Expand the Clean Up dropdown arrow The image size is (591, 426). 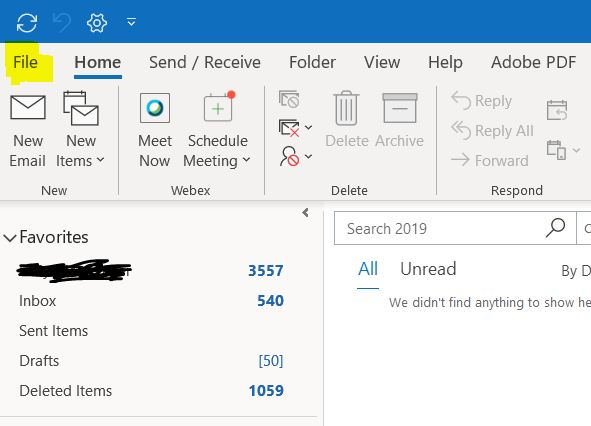(x=308, y=128)
